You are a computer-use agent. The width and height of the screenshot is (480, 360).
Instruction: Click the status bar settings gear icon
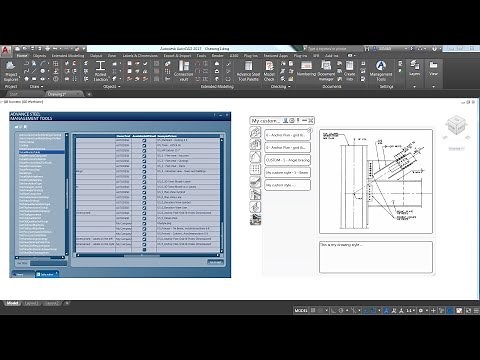click(421, 310)
